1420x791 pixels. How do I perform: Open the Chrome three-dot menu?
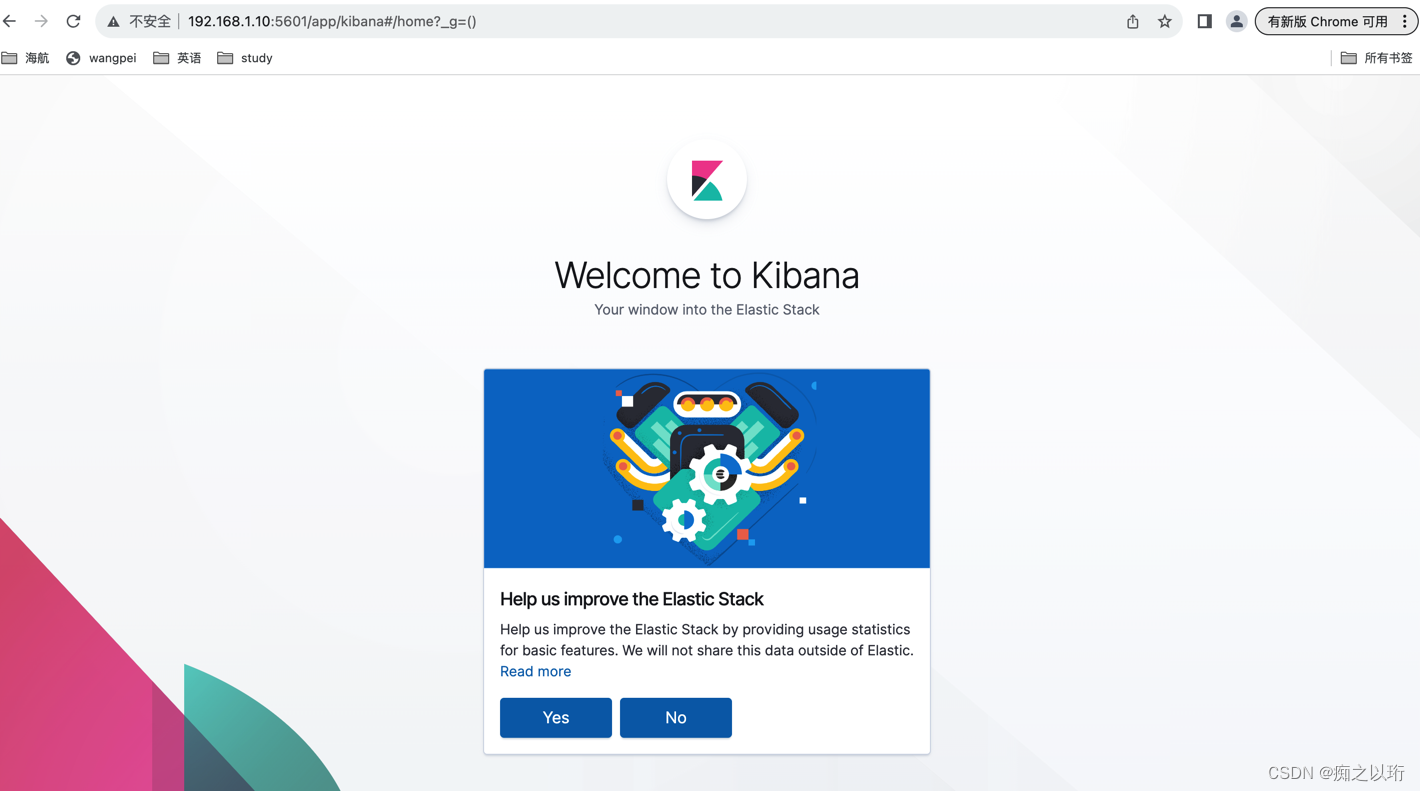(1405, 20)
